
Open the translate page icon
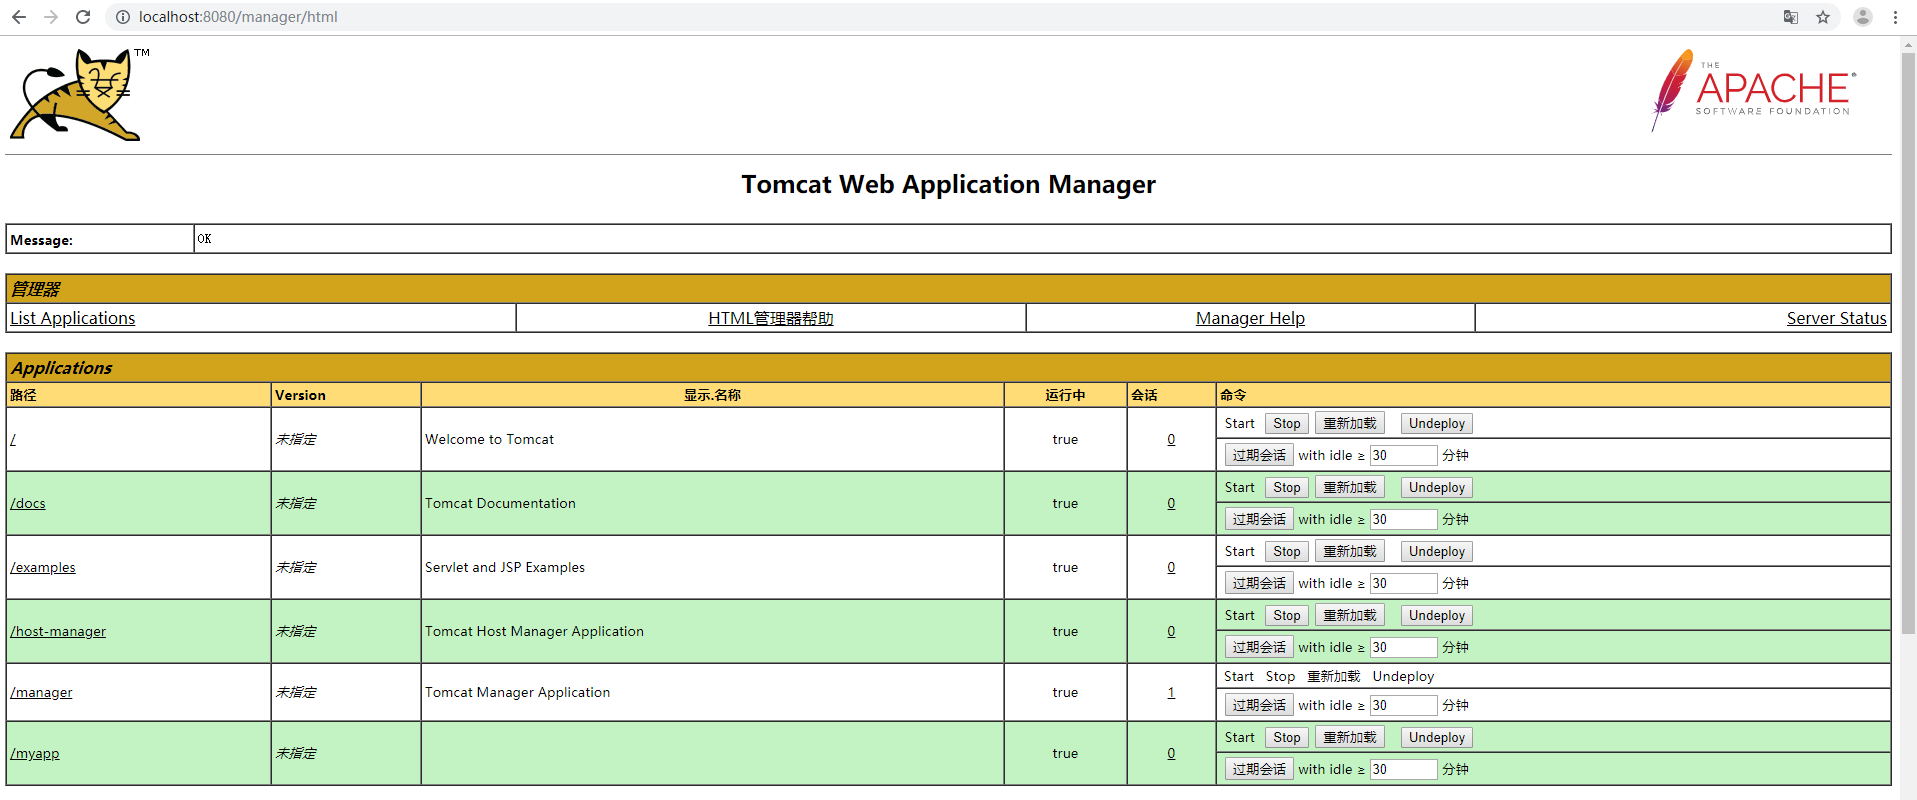pyautogui.click(x=1790, y=17)
